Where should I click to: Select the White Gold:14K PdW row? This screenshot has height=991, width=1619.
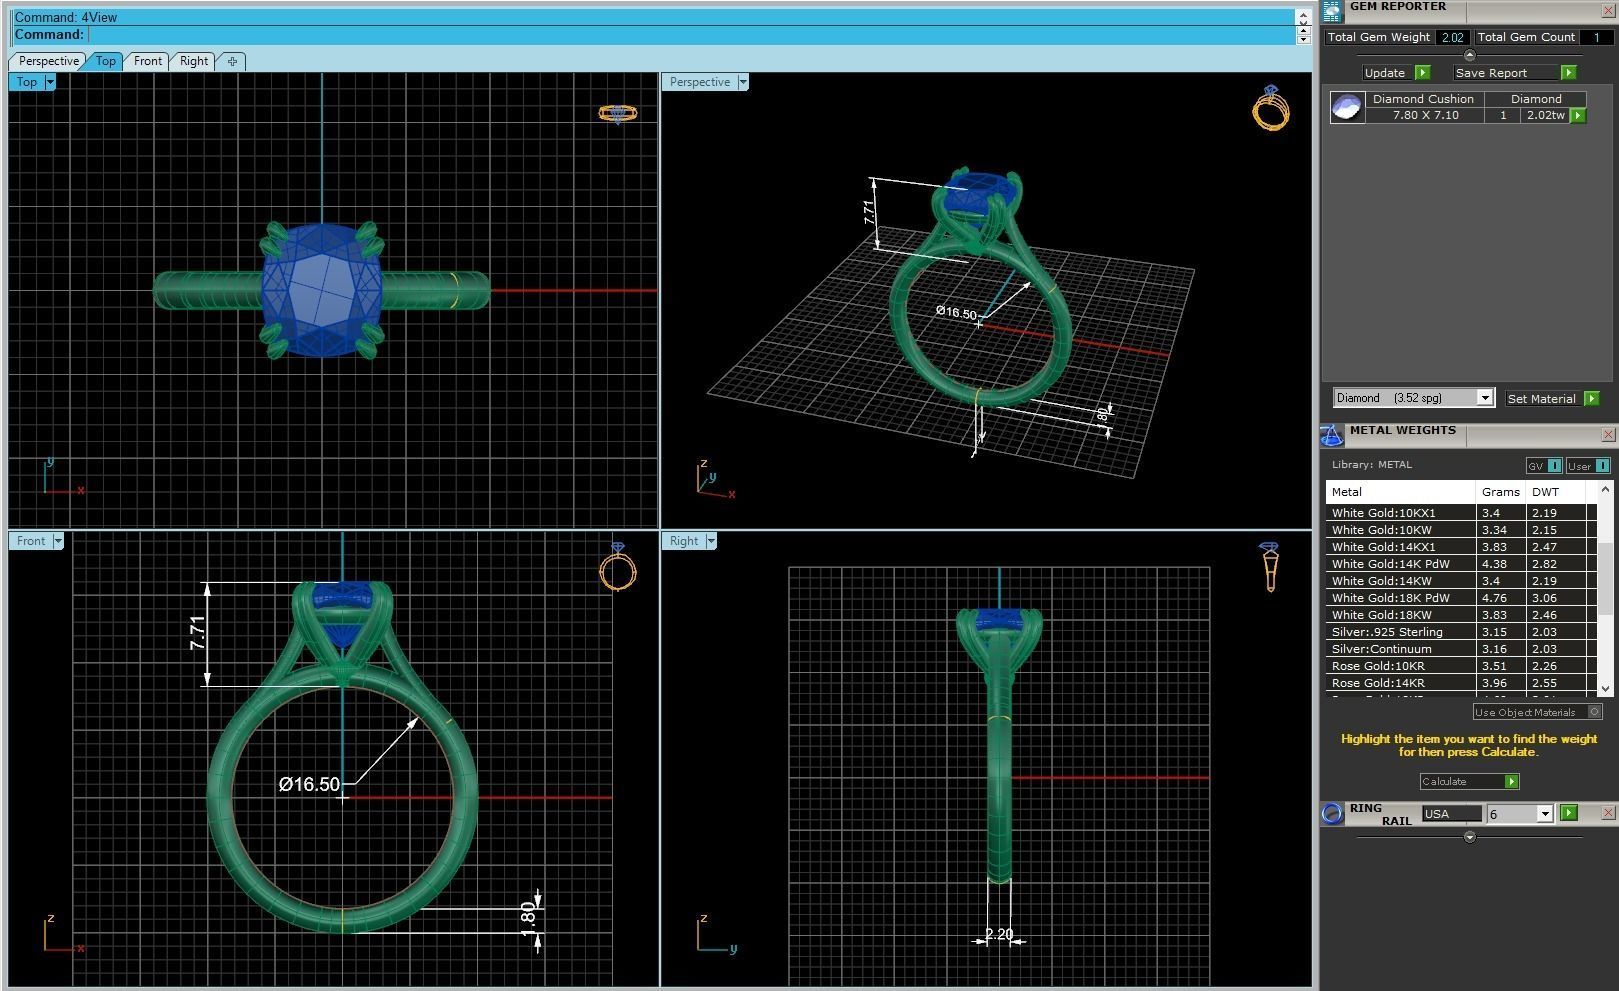(1461, 564)
